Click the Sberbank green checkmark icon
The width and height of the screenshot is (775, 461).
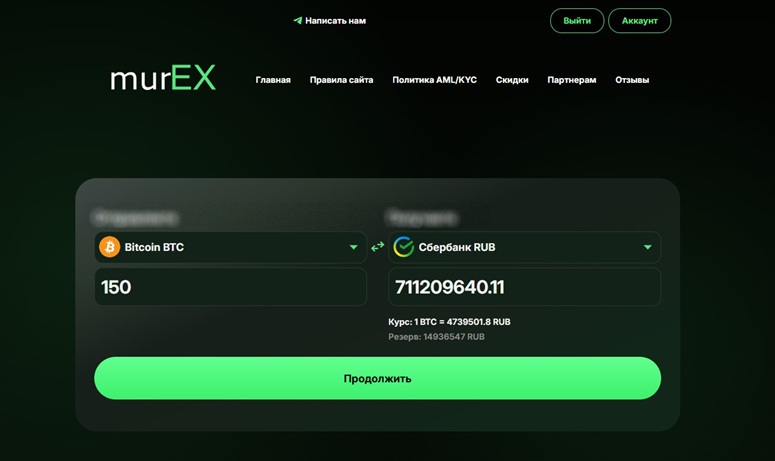[403, 247]
